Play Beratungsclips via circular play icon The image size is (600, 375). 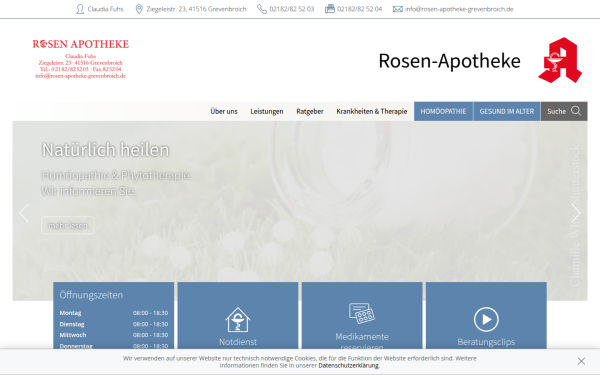click(x=486, y=319)
